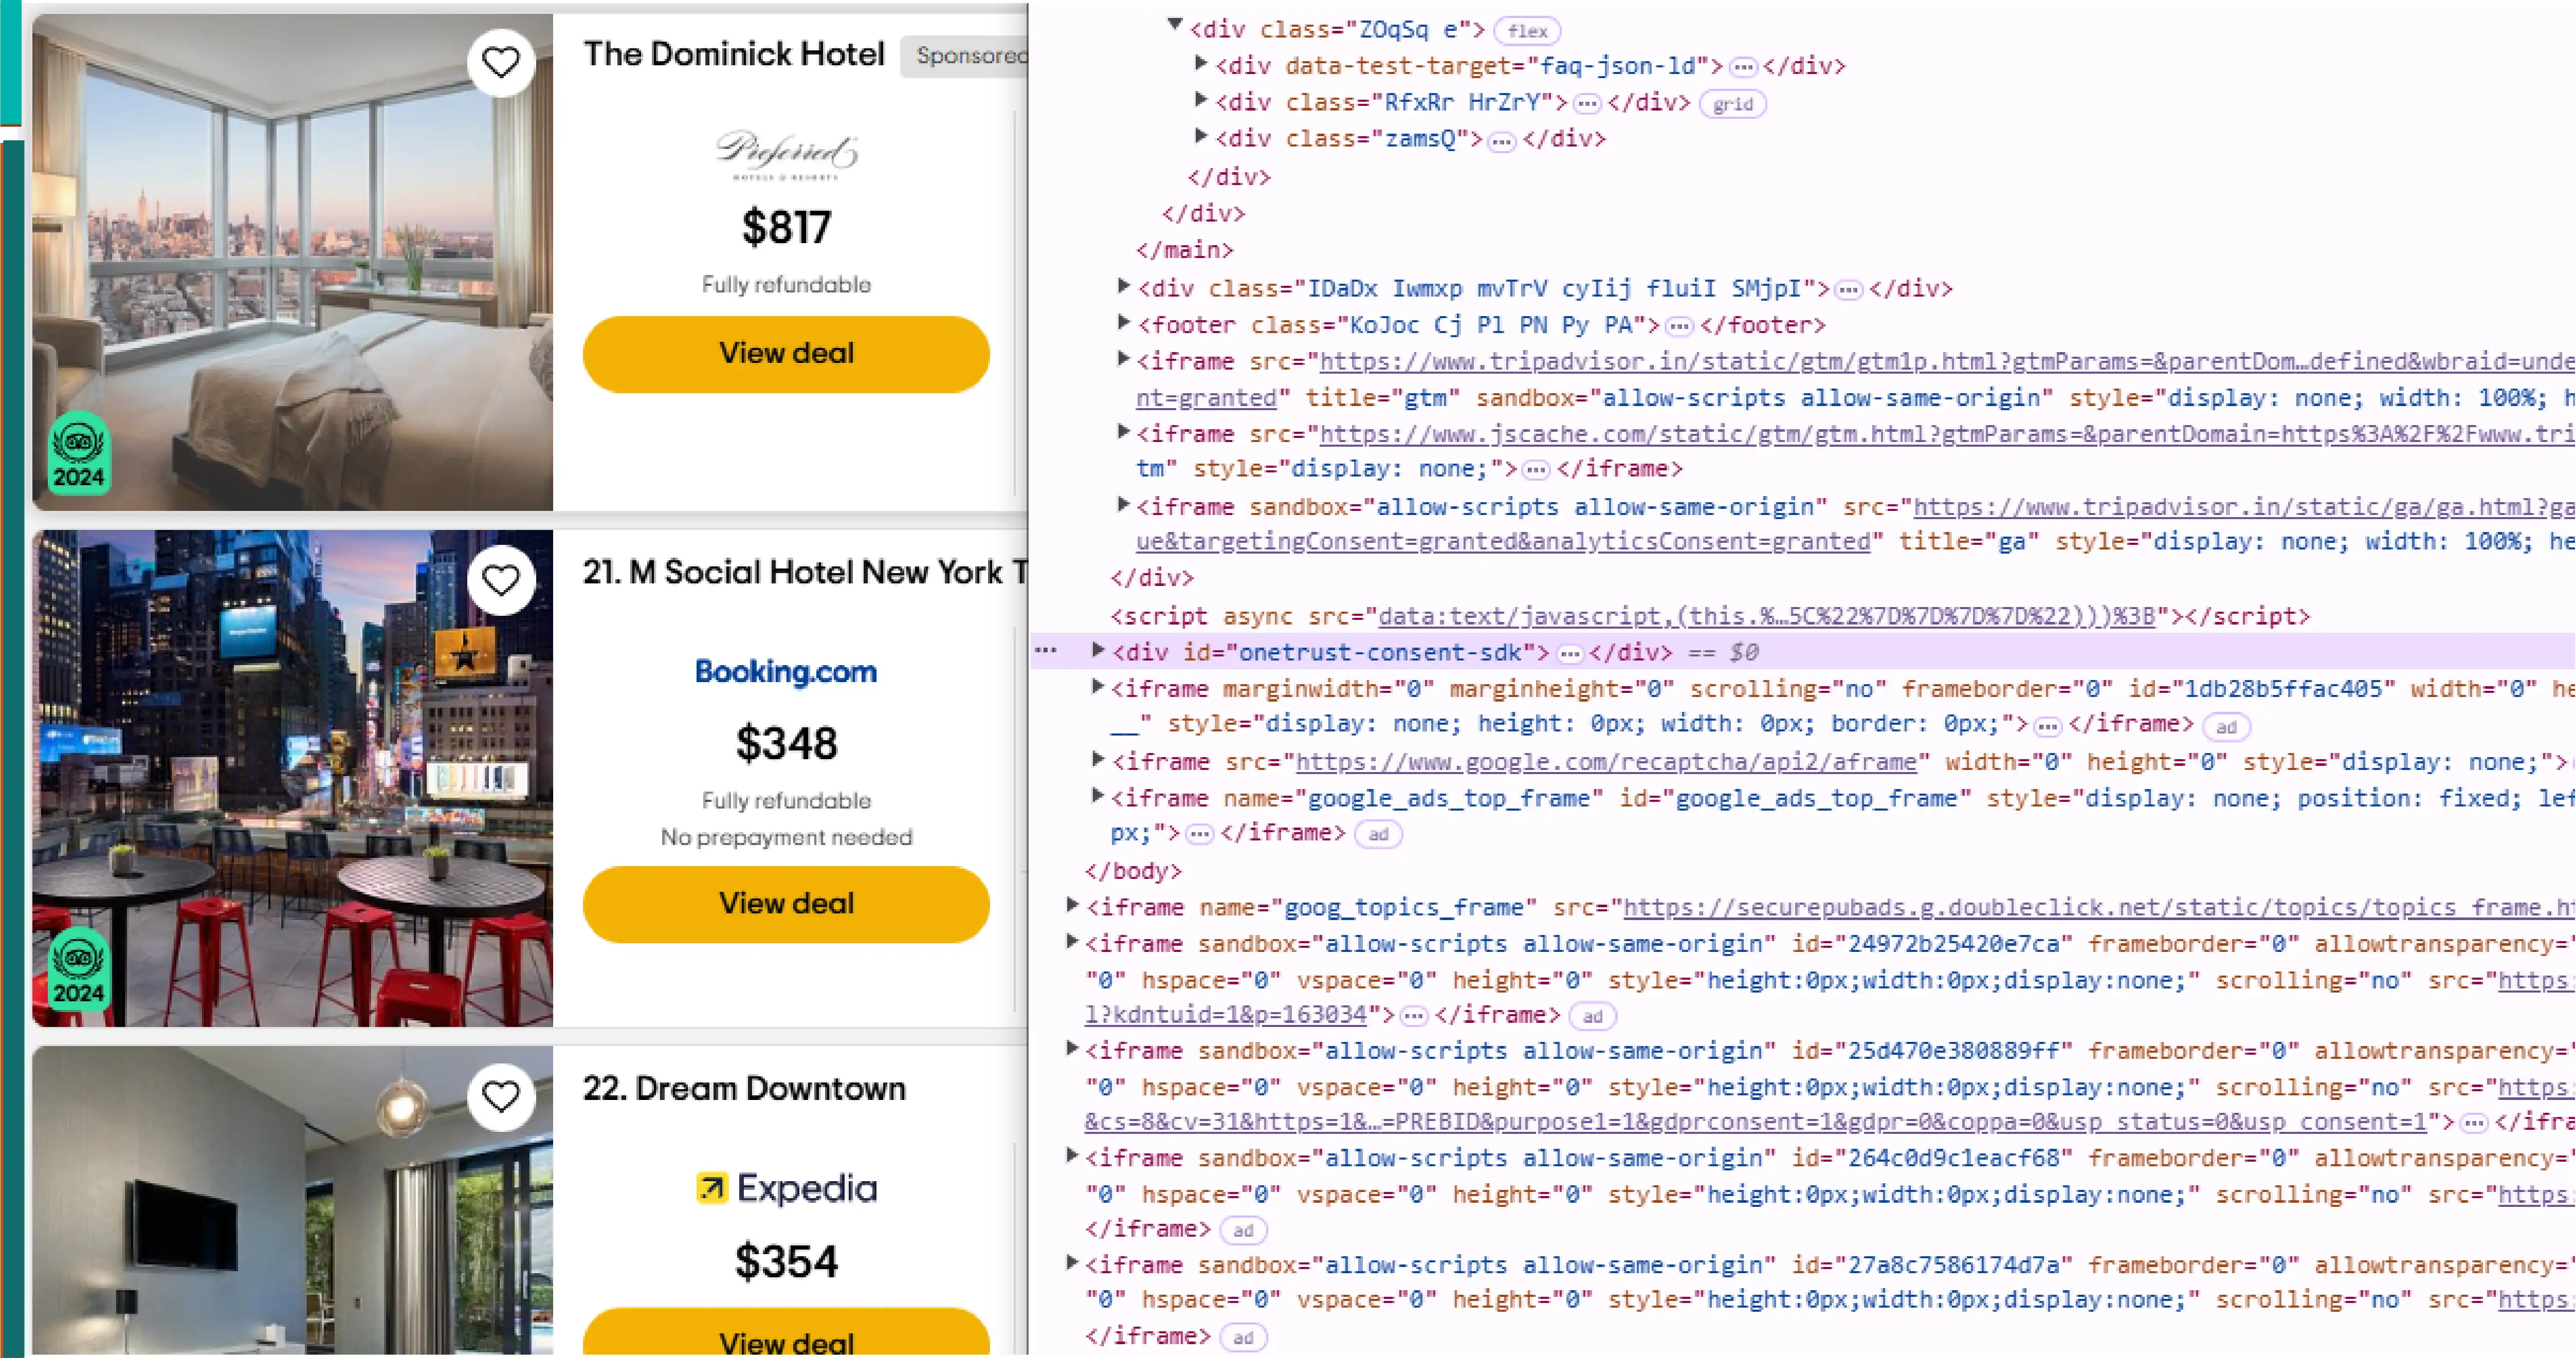
Task: Click the Expedia logo
Action: pyautogui.click(x=787, y=1188)
